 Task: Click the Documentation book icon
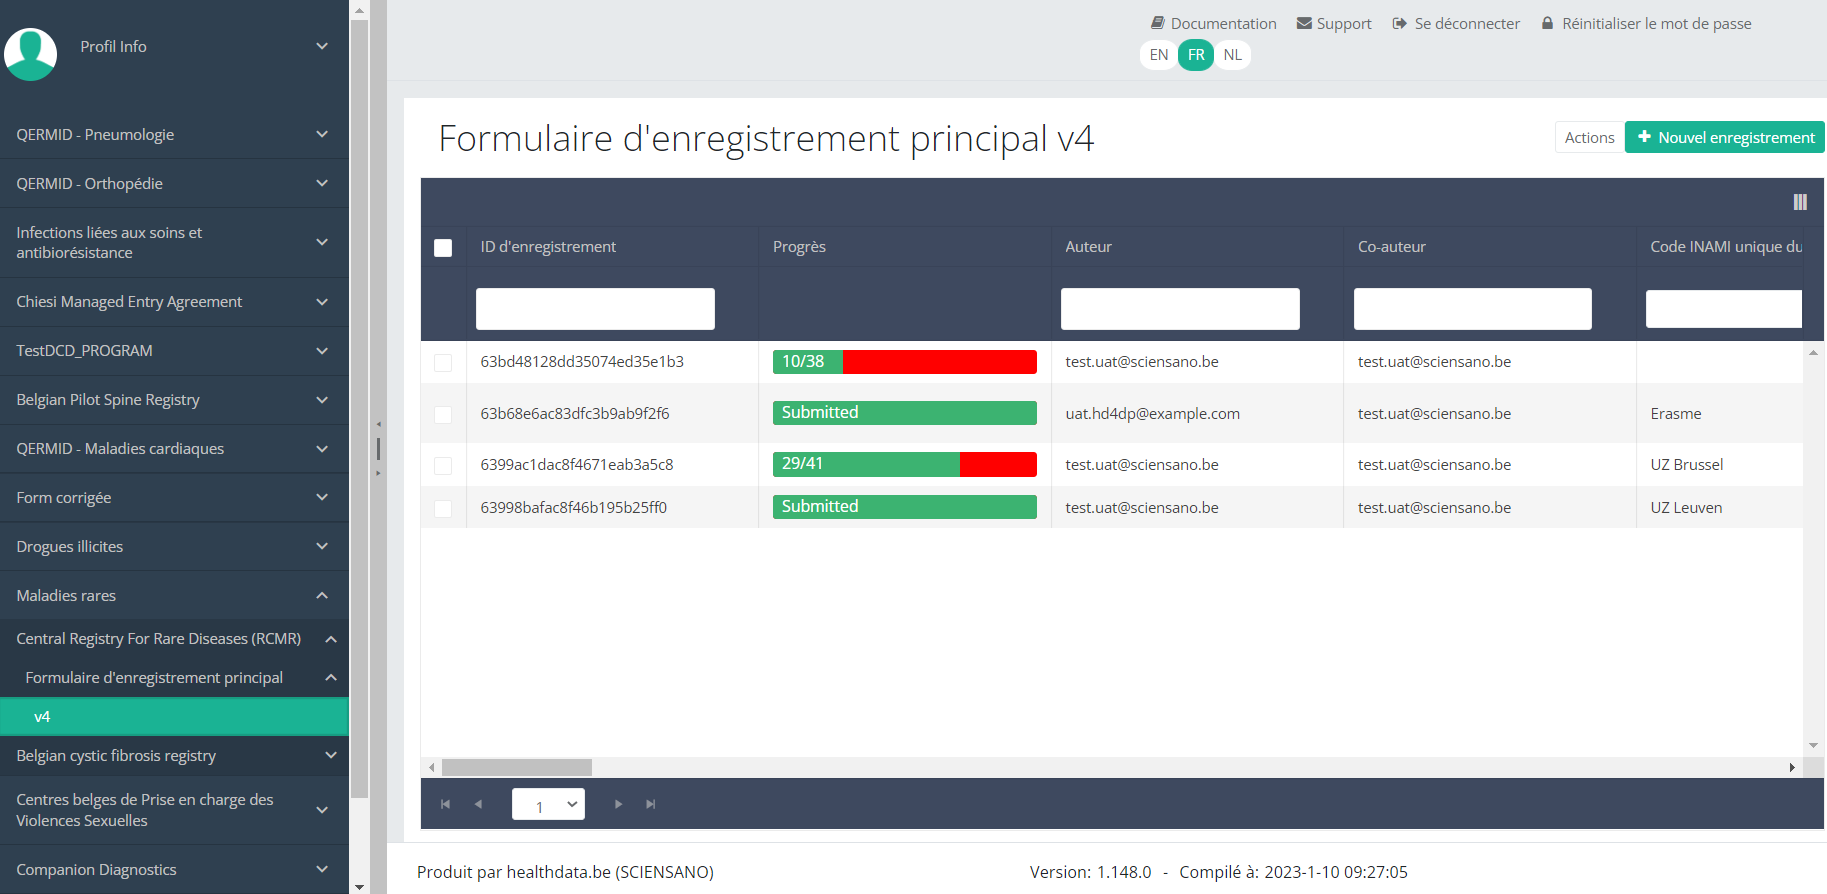click(x=1157, y=23)
